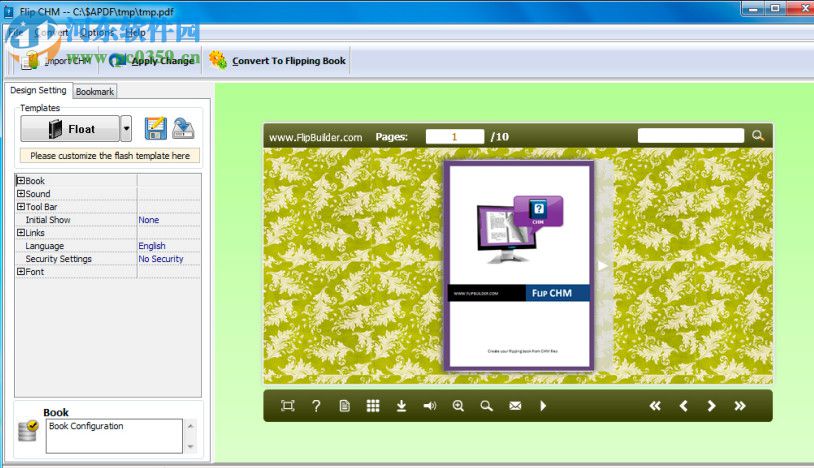Click the help question mark icon
814x468 pixels.
tap(316, 406)
